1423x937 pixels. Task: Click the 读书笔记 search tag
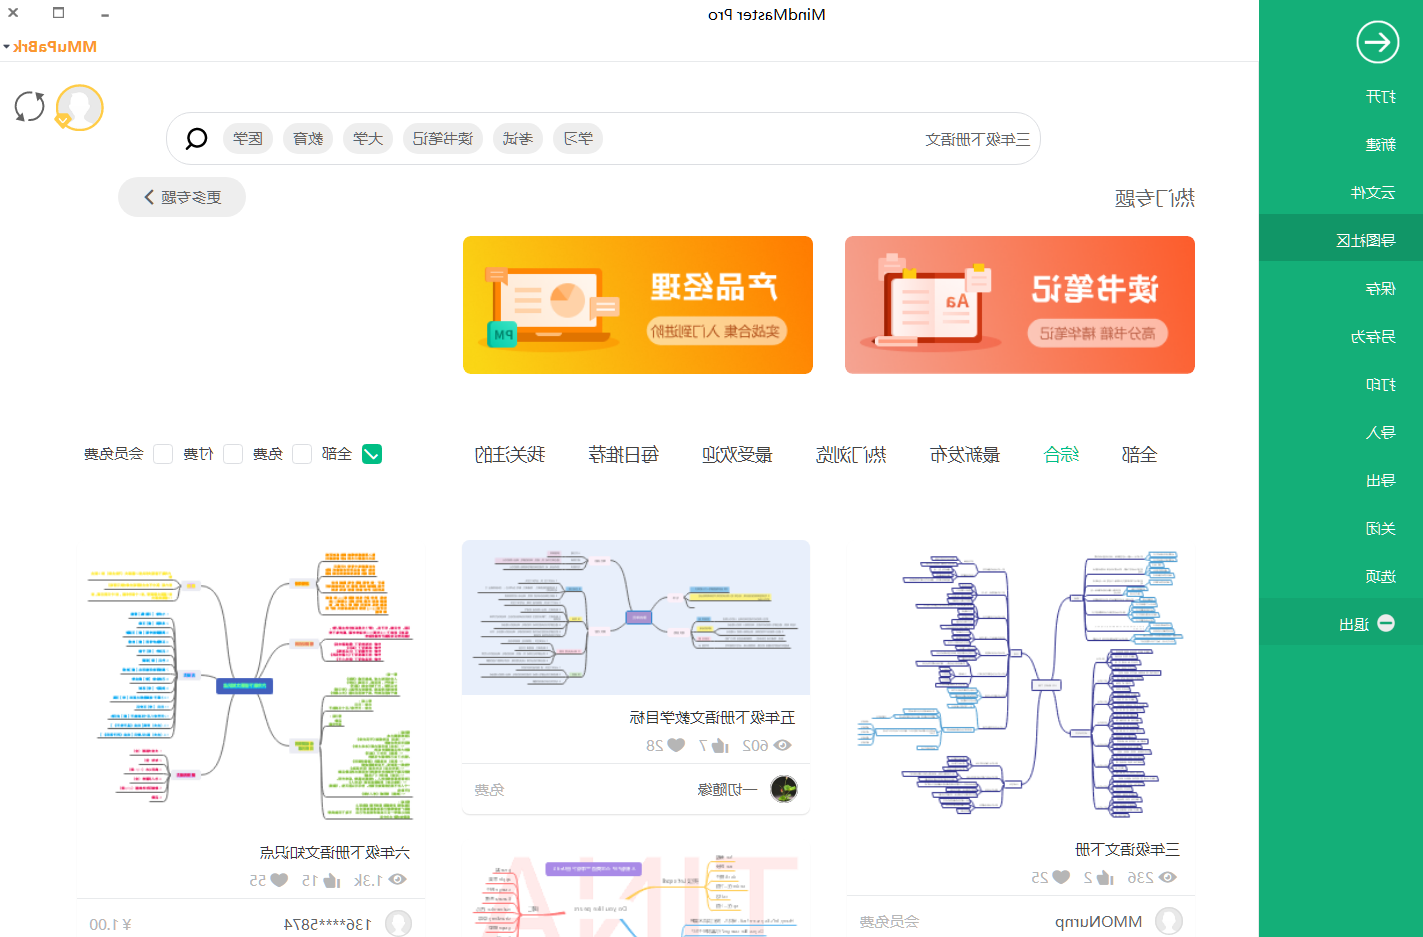443,138
